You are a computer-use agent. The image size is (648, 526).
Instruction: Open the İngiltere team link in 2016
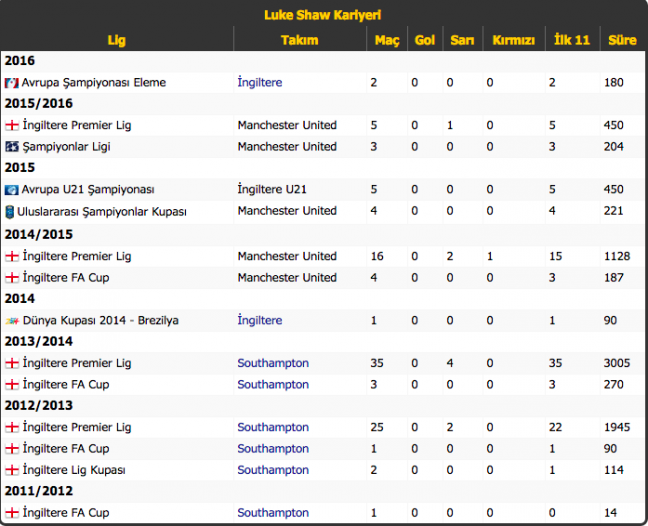pos(260,83)
